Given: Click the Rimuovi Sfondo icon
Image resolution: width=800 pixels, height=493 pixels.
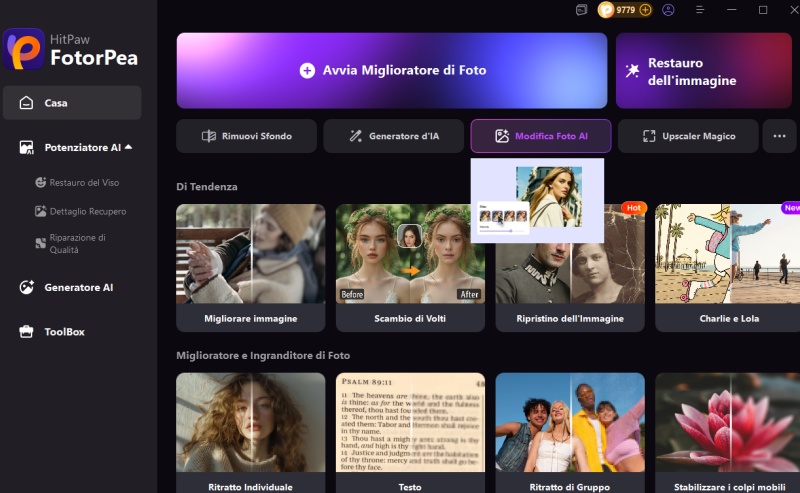Looking at the screenshot, I should click(209, 136).
